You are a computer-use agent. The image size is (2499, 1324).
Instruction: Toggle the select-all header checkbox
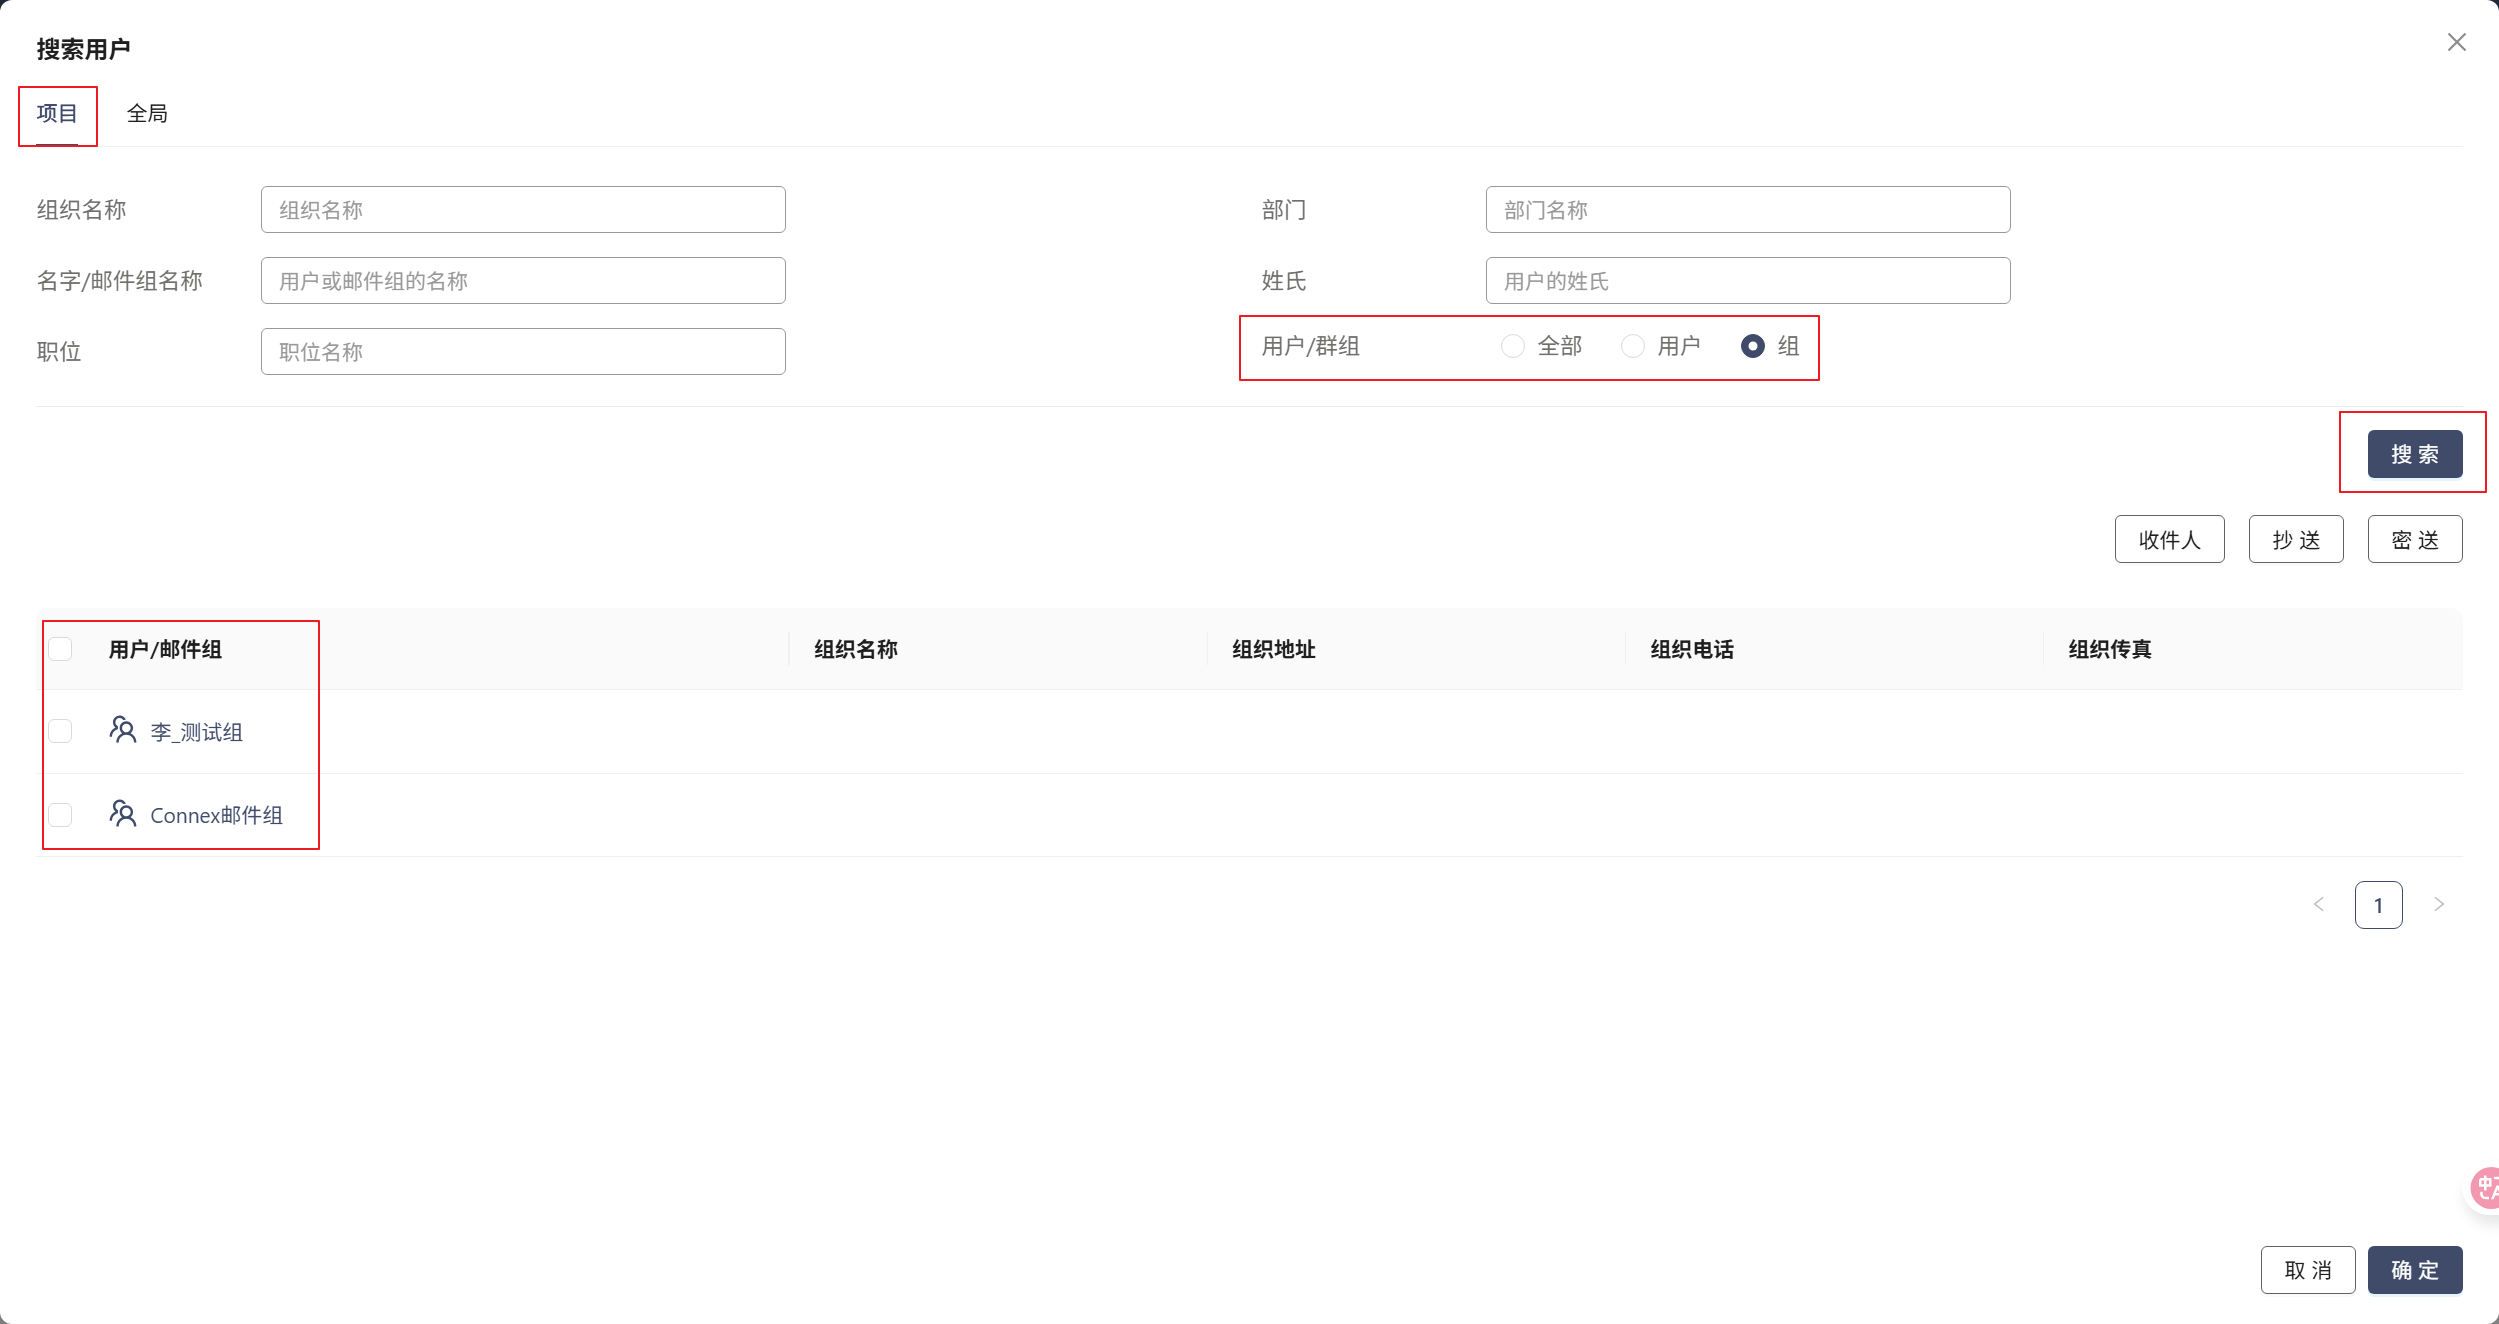61,649
